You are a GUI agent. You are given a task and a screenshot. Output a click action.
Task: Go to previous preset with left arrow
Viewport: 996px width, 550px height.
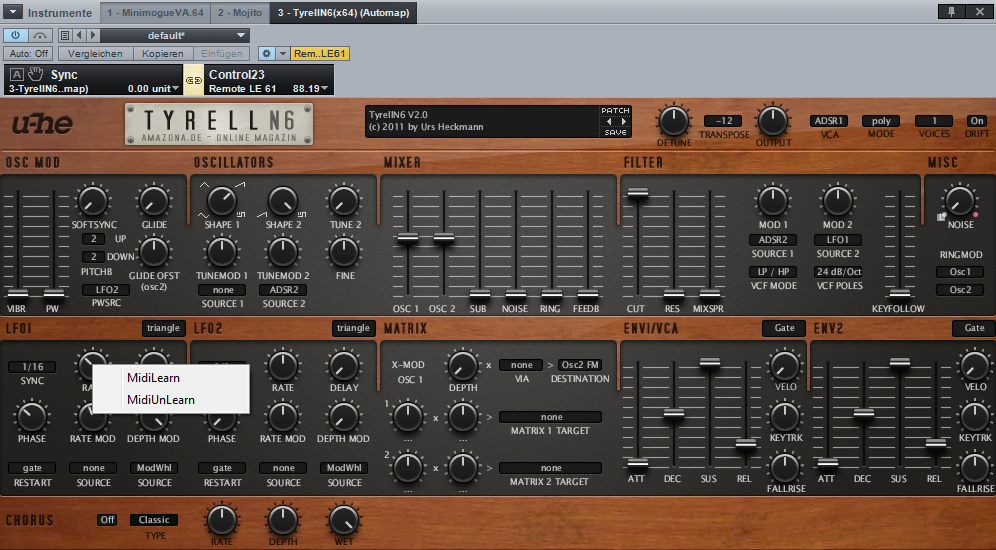[79, 36]
